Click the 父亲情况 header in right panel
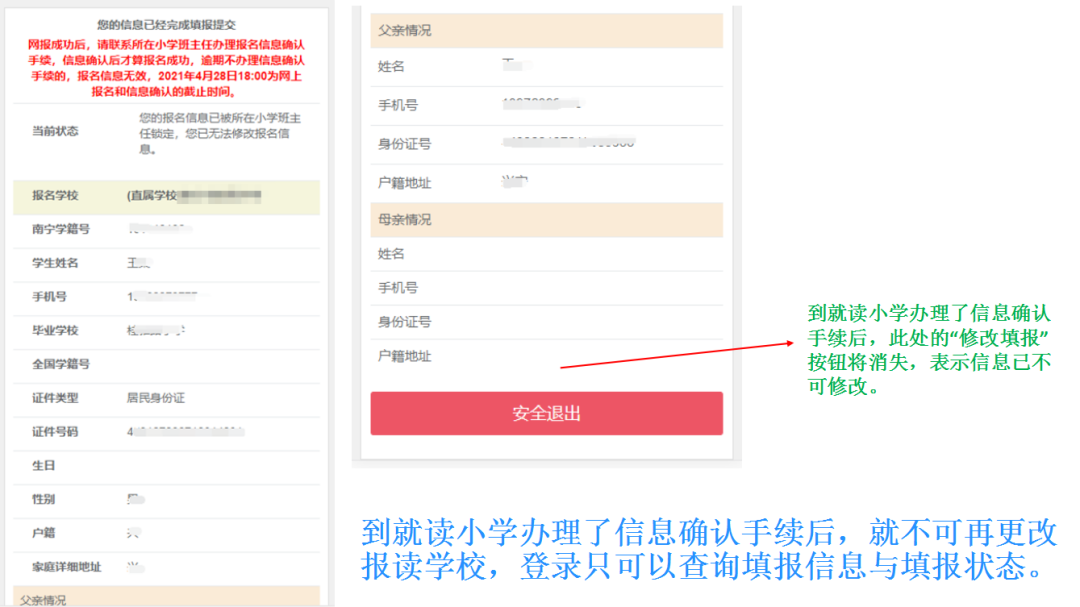1080x607 pixels. [546, 30]
